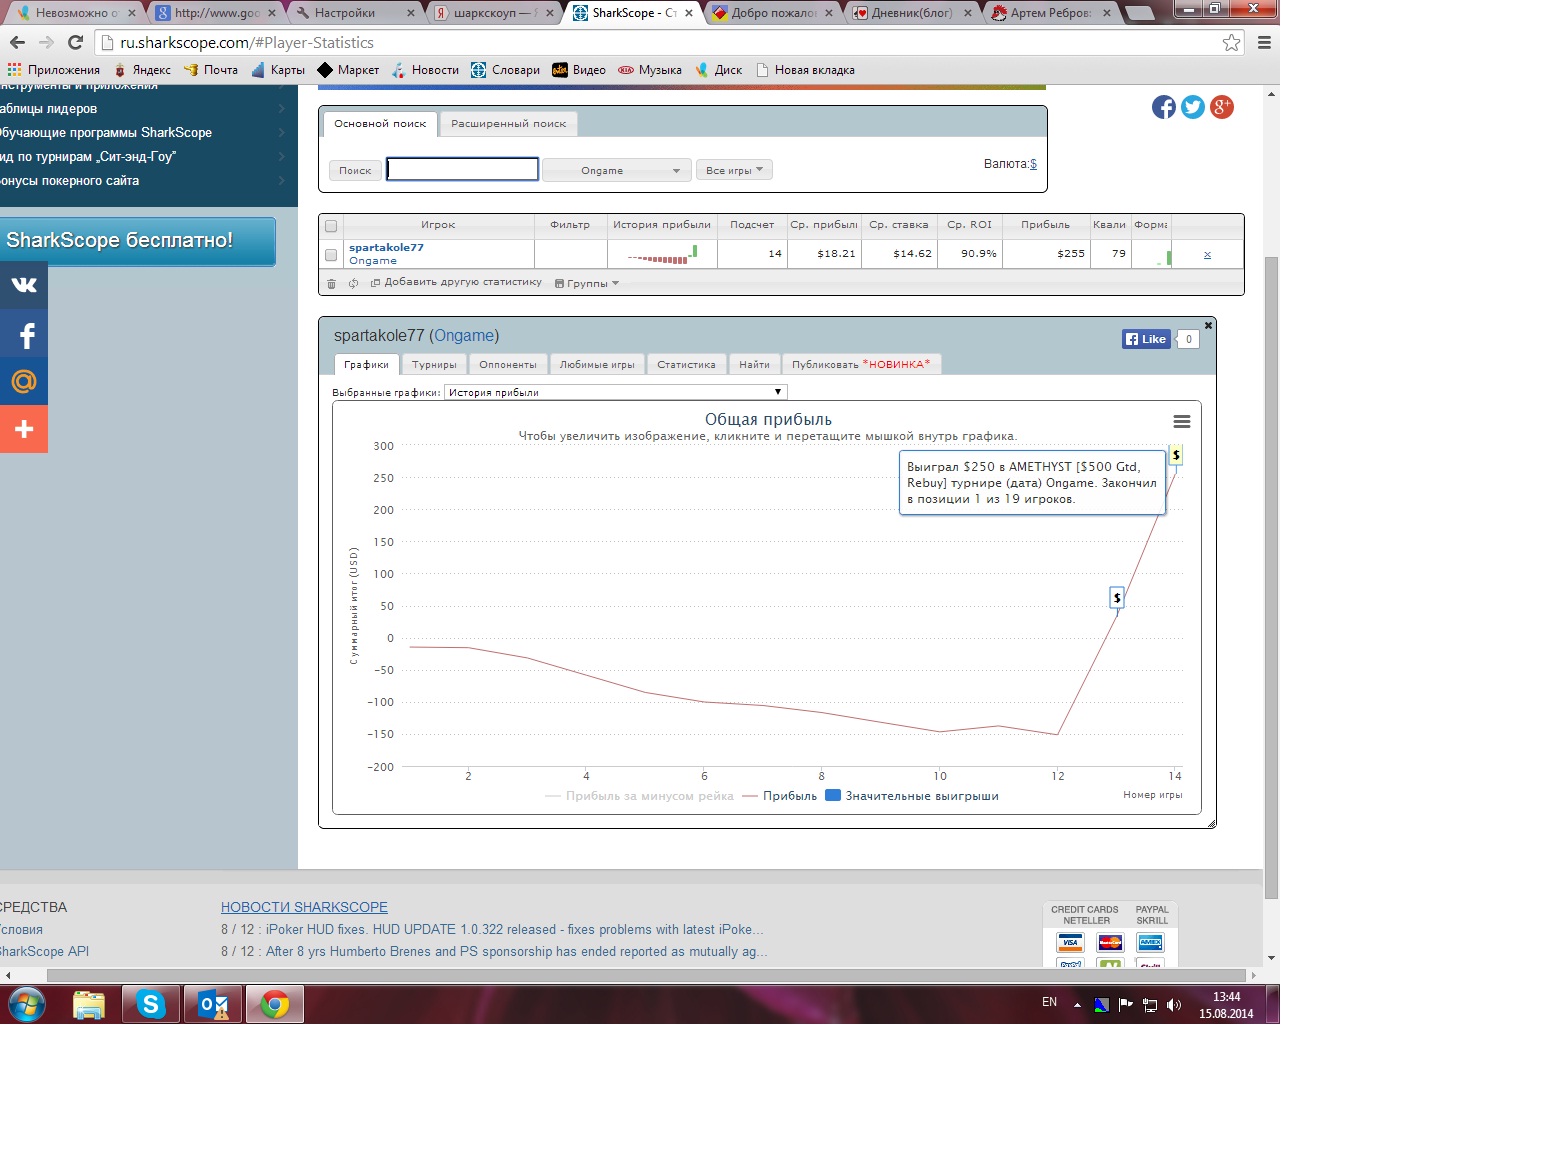Click the Google Plus round icon

pos(1221,107)
